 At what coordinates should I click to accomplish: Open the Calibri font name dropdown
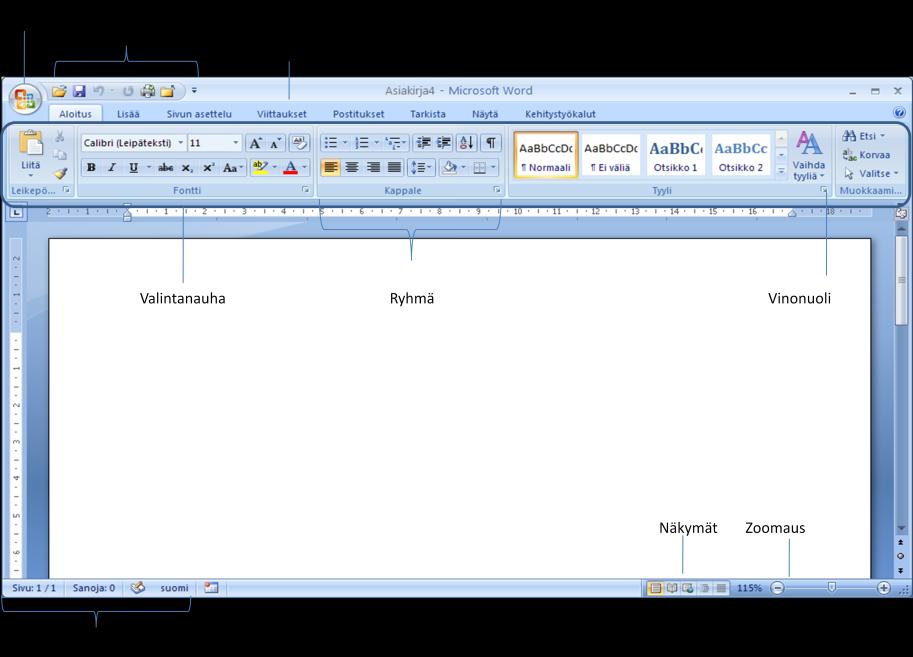coord(181,143)
